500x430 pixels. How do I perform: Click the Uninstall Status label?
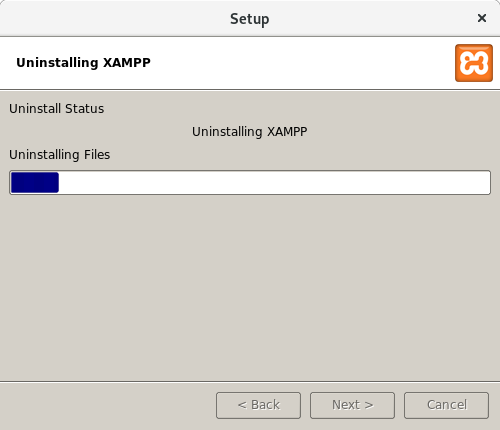point(56,109)
